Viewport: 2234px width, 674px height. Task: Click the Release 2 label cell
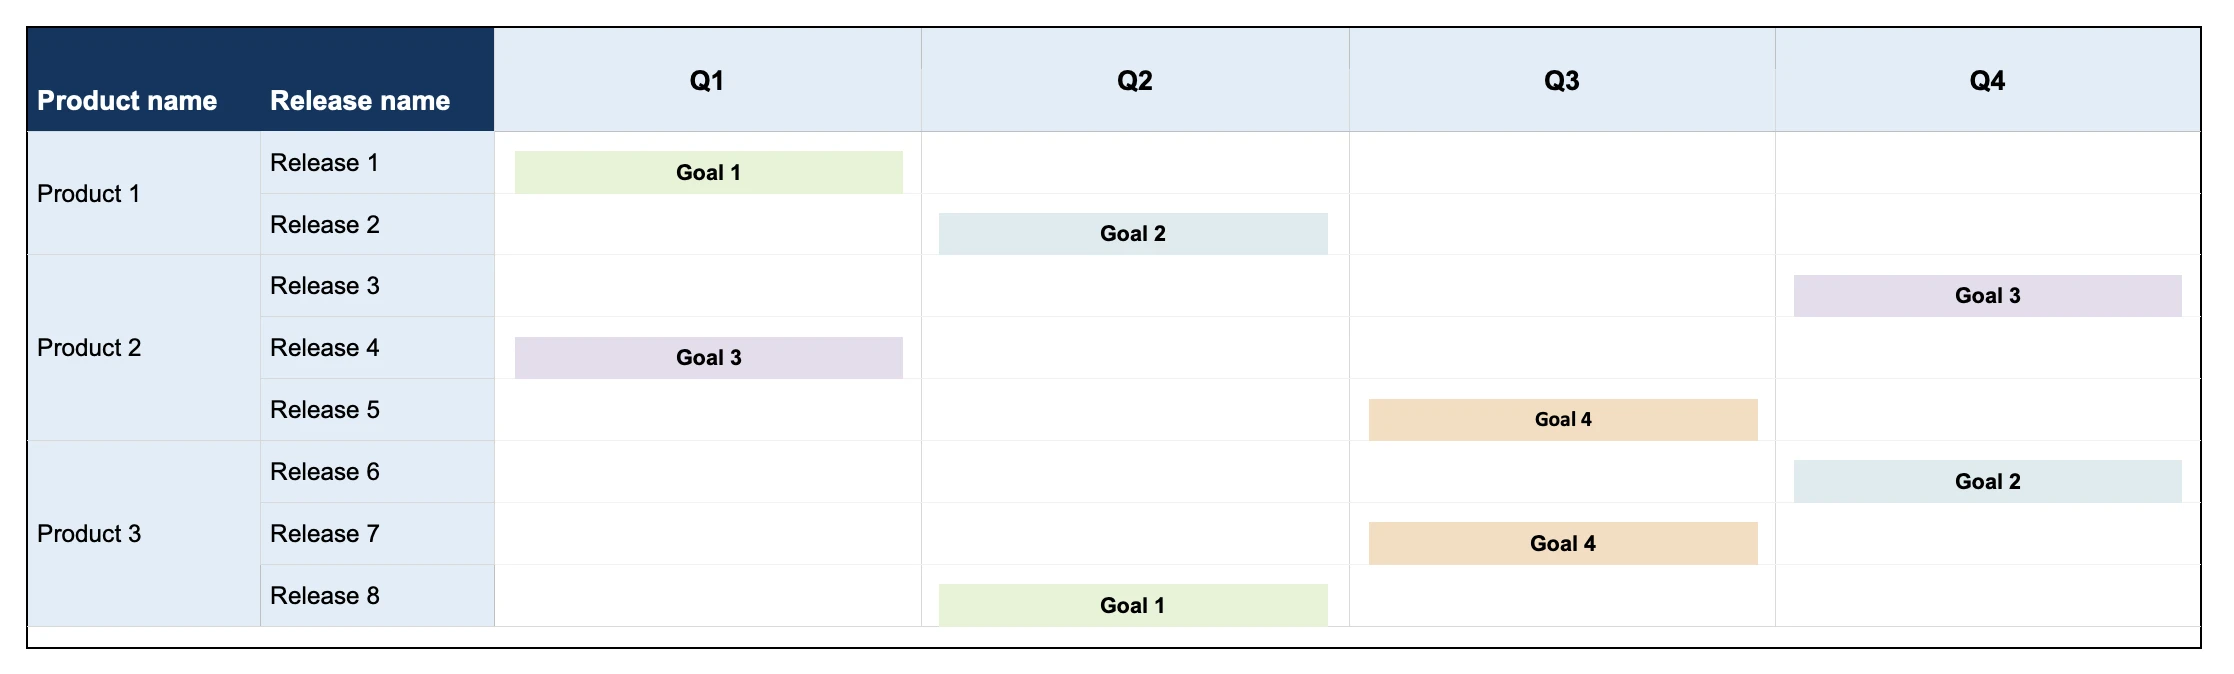point(377,225)
